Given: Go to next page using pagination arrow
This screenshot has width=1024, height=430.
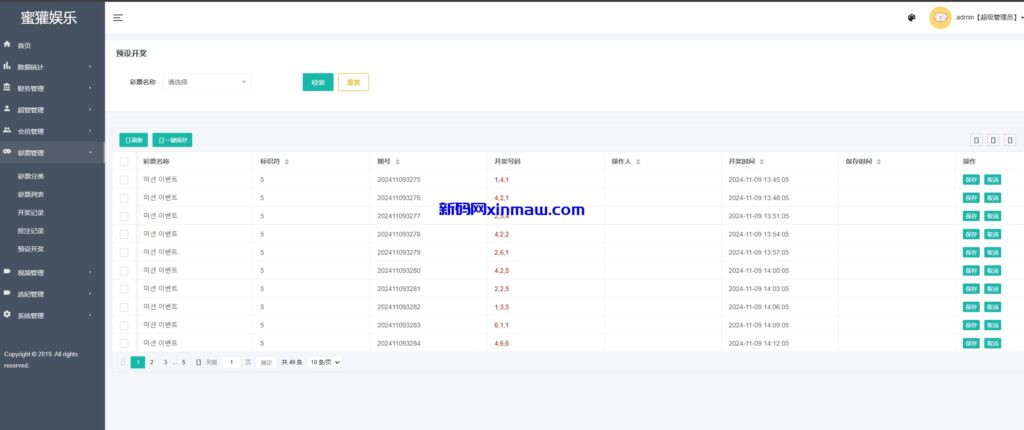Looking at the screenshot, I should coord(199,362).
